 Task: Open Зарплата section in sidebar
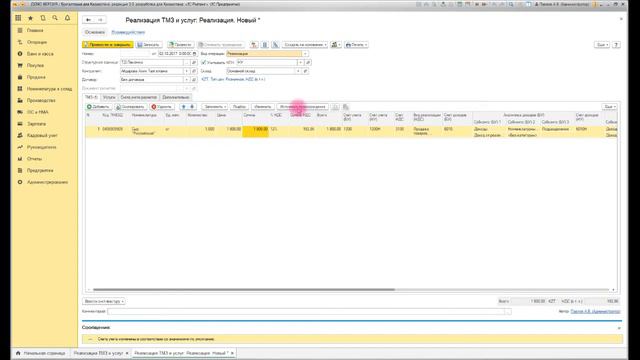(36, 124)
